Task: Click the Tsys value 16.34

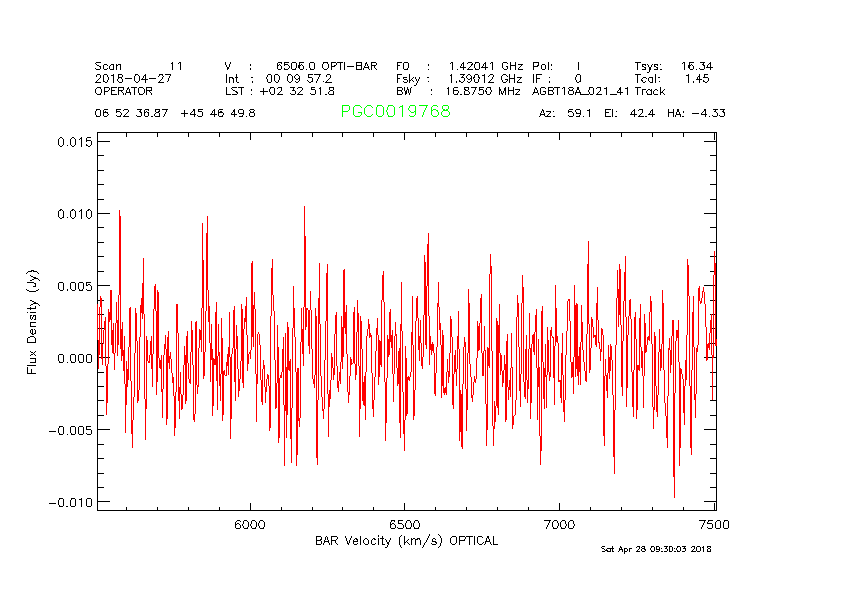Action: 696,66
